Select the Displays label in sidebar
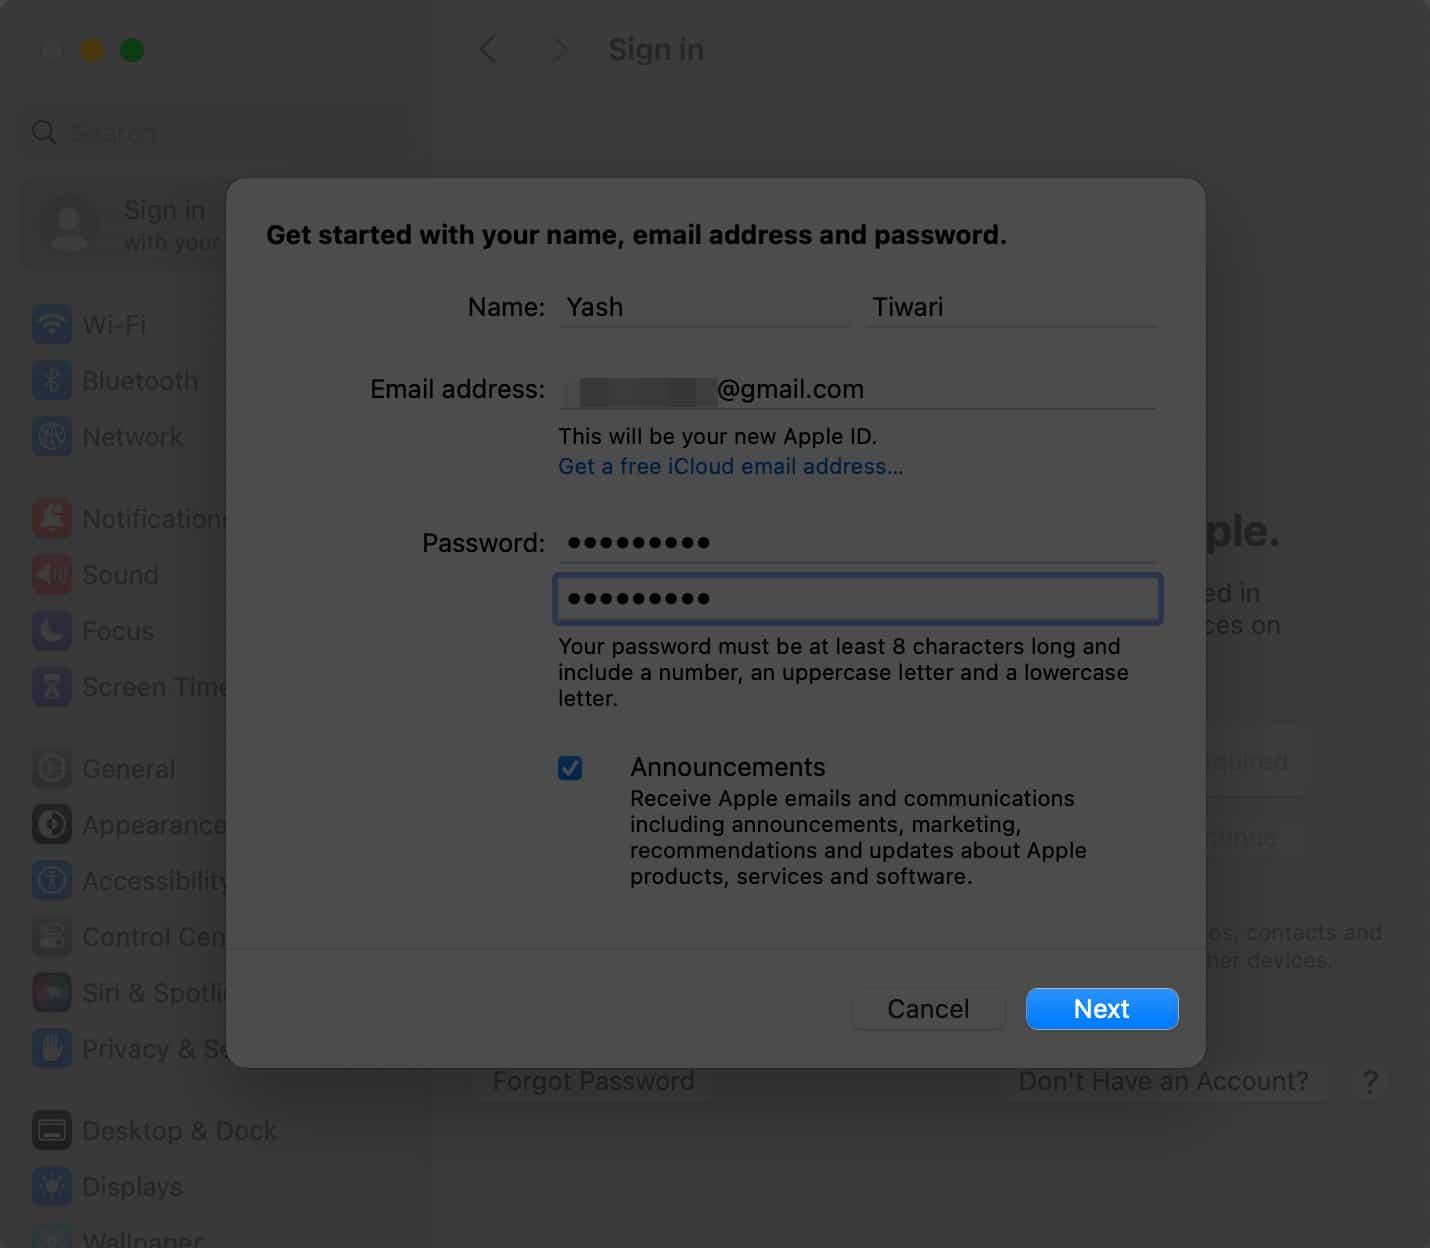Viewport: 1430px width, 1248px height. 132,1186
